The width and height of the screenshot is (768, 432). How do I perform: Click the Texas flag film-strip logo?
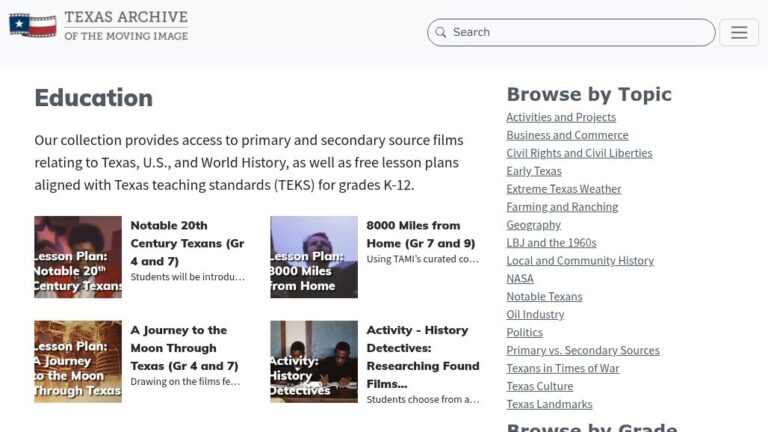pos(33,25)
